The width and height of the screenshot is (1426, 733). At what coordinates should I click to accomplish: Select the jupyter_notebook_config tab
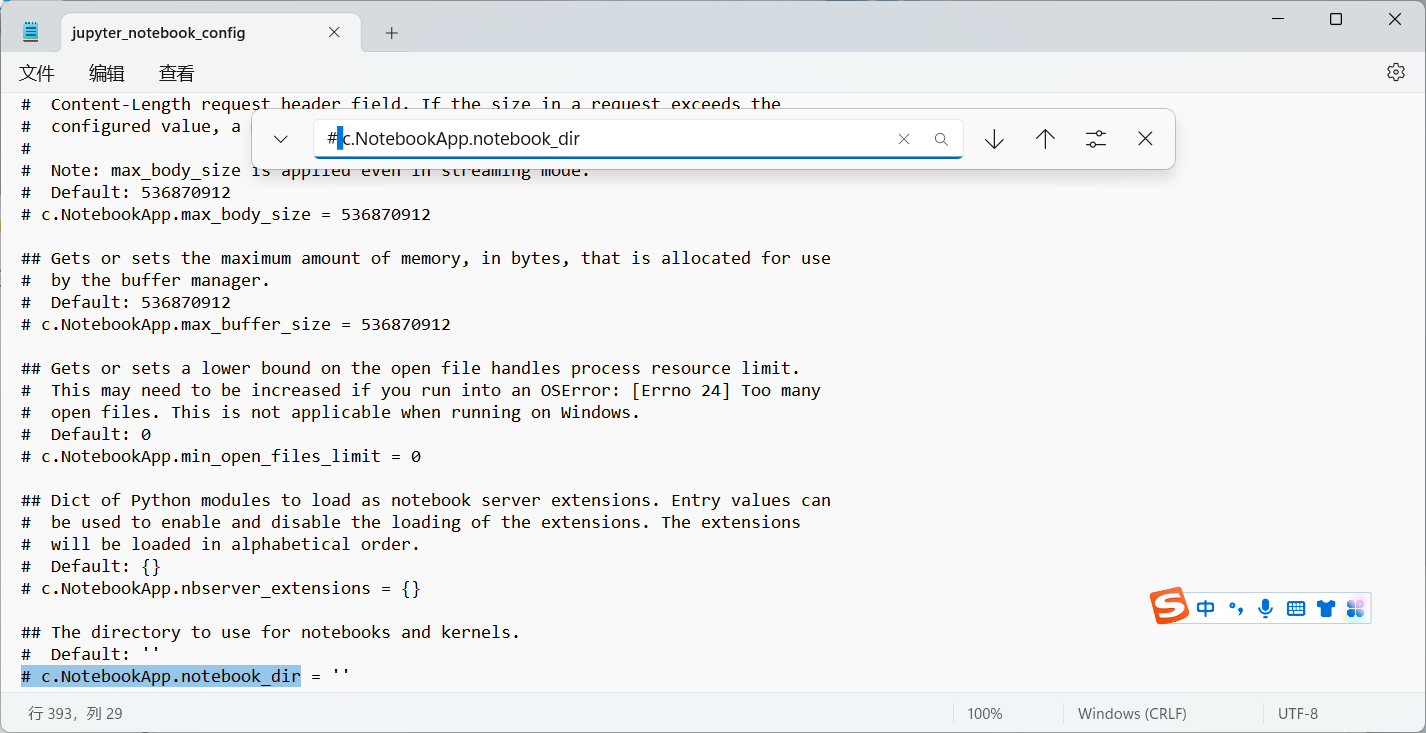click(x=160, y=32)
